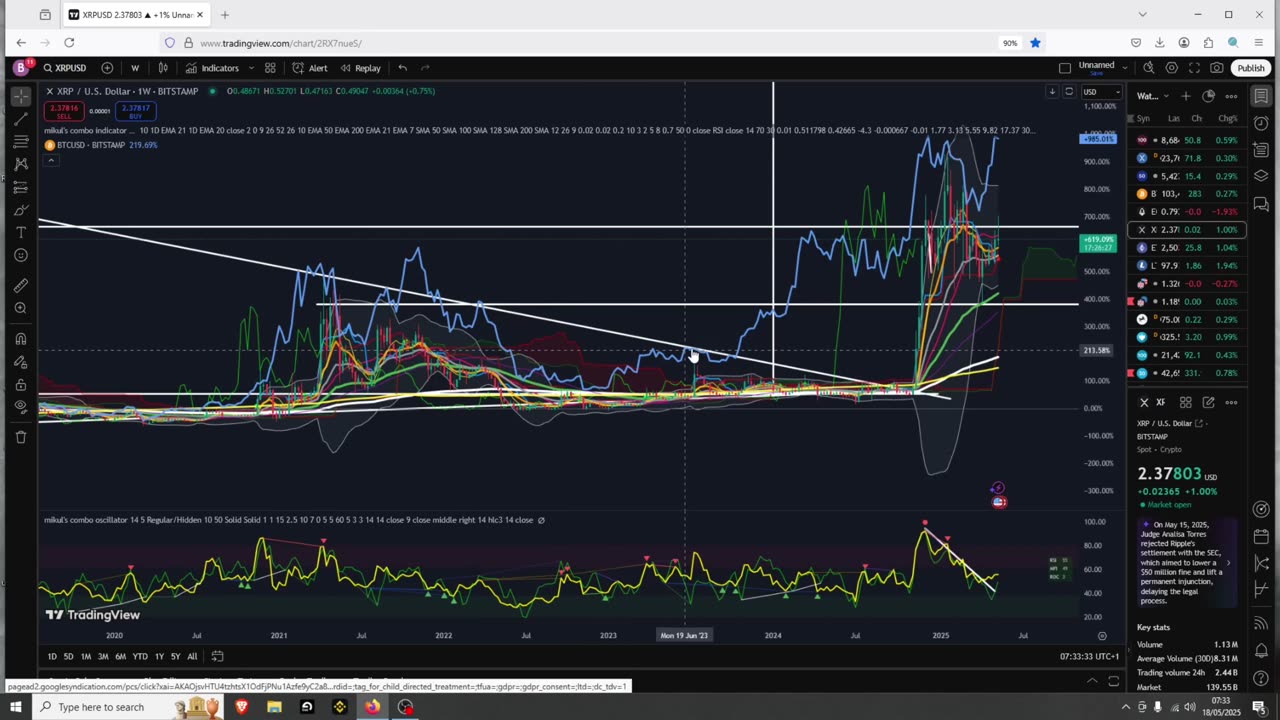Take a snapshot with the camera icon
1280x720 pixels.
tap(1217, 68)
